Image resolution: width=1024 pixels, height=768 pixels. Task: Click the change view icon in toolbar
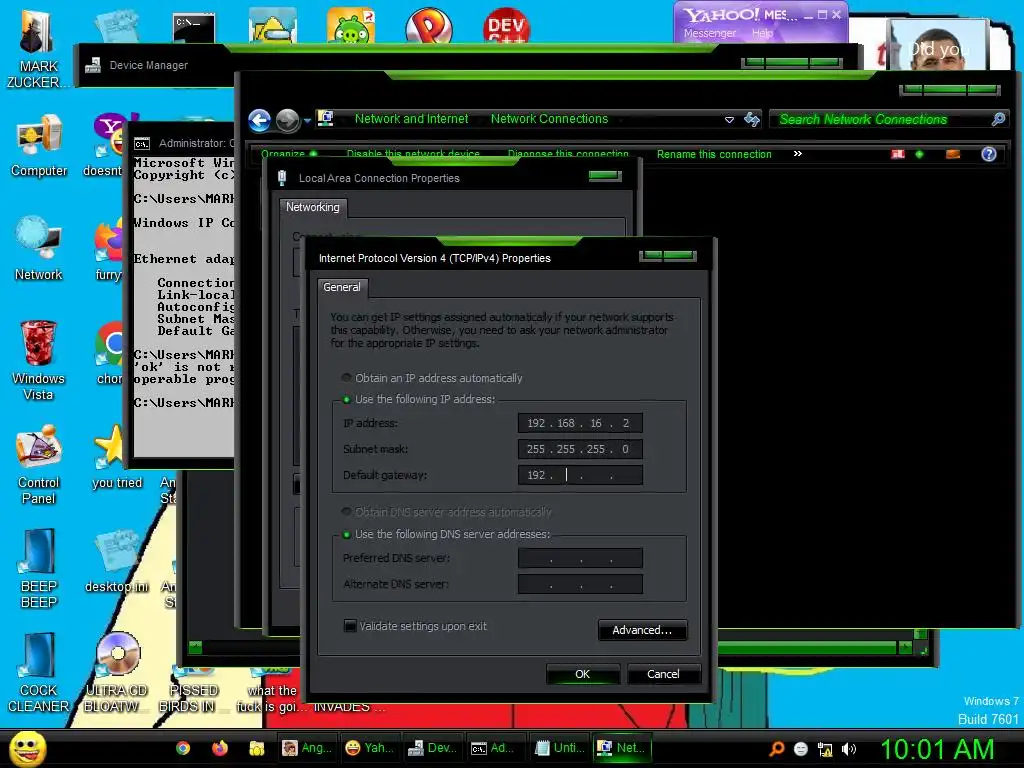[898, 154]
